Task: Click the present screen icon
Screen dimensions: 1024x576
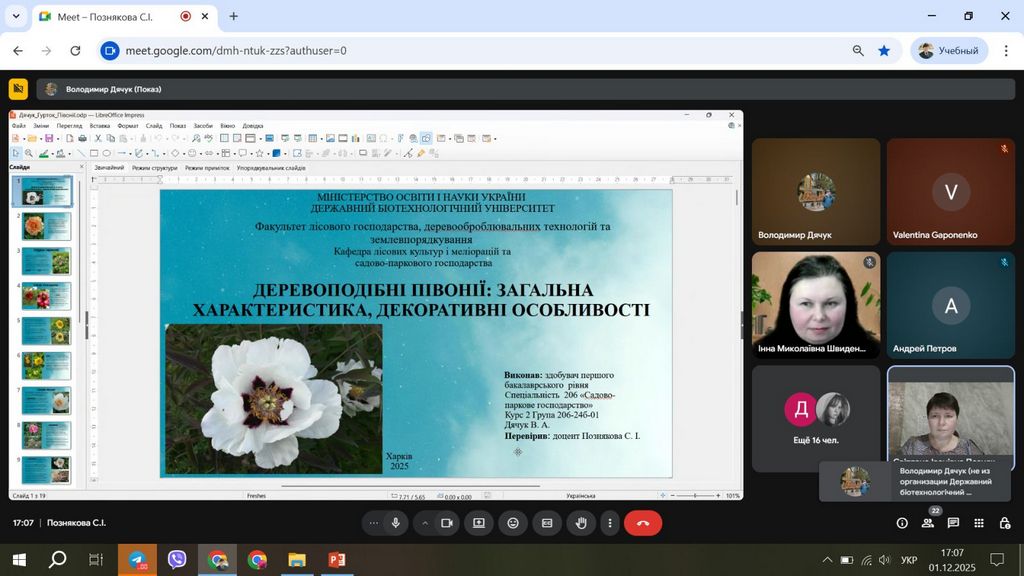Action: tap(479, 523)
